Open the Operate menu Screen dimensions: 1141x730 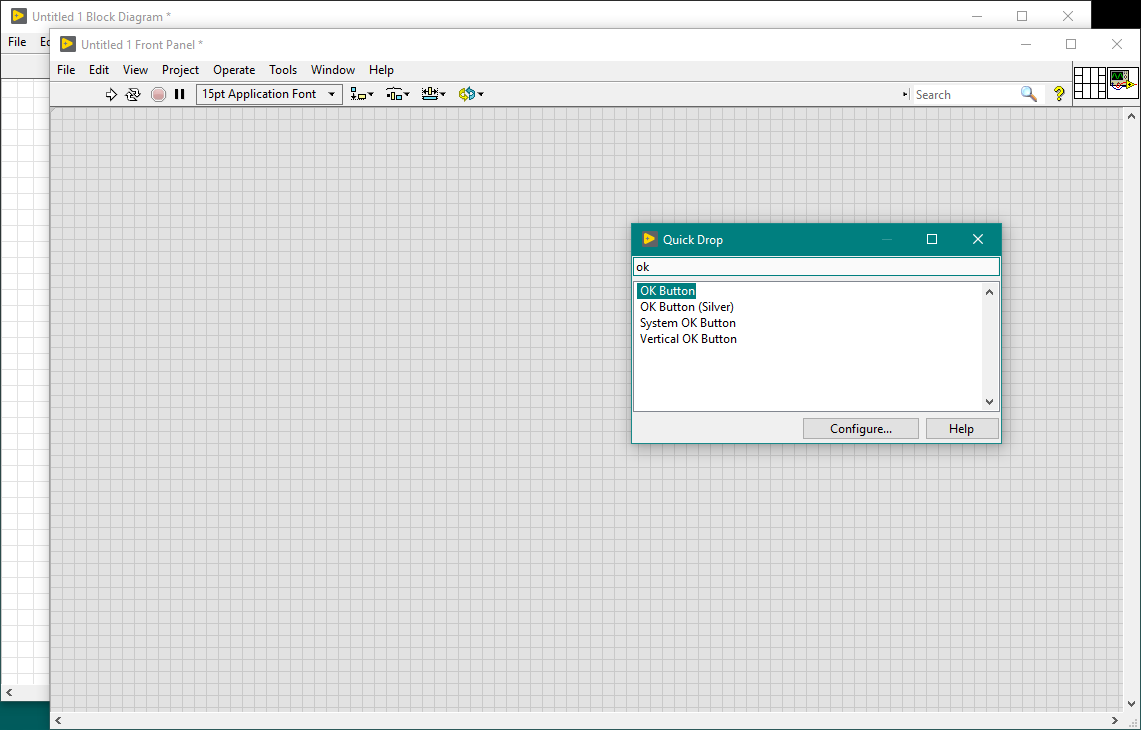pos(234,70)
